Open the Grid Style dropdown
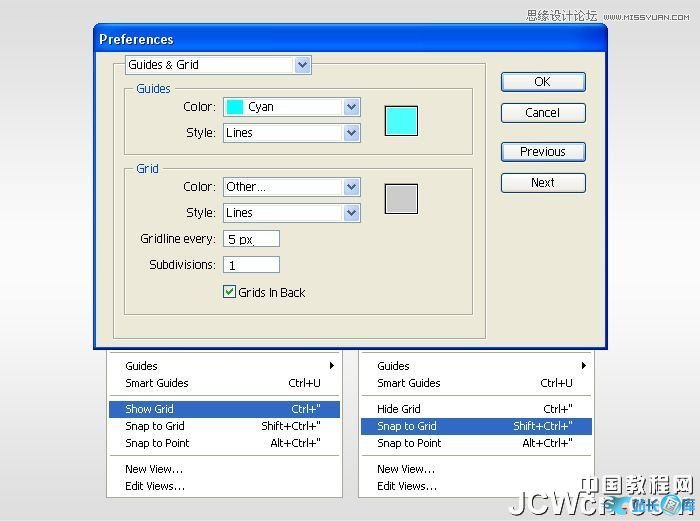Image resolution: width=700 pixels, height=521 pixels. [x=292, y=213]
